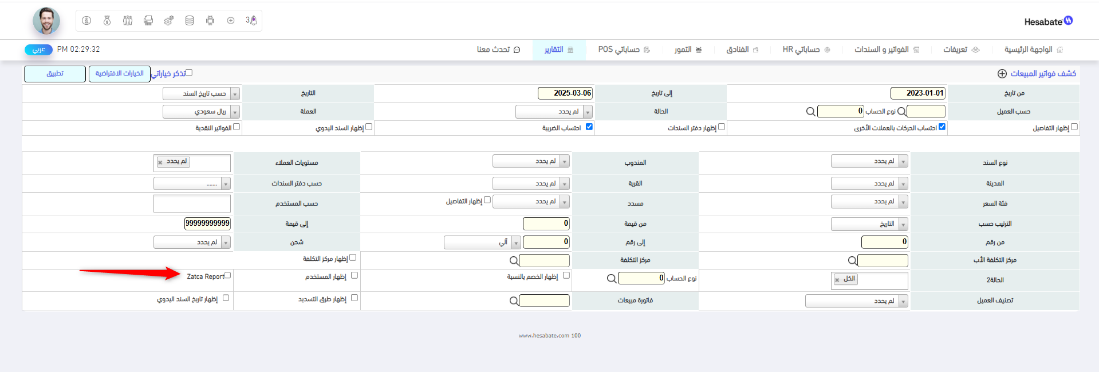Open التاريخ dropdown showing حسب تاريخ السند
The height and width of the screenshot is (372, 1099).
coord(201,93)
